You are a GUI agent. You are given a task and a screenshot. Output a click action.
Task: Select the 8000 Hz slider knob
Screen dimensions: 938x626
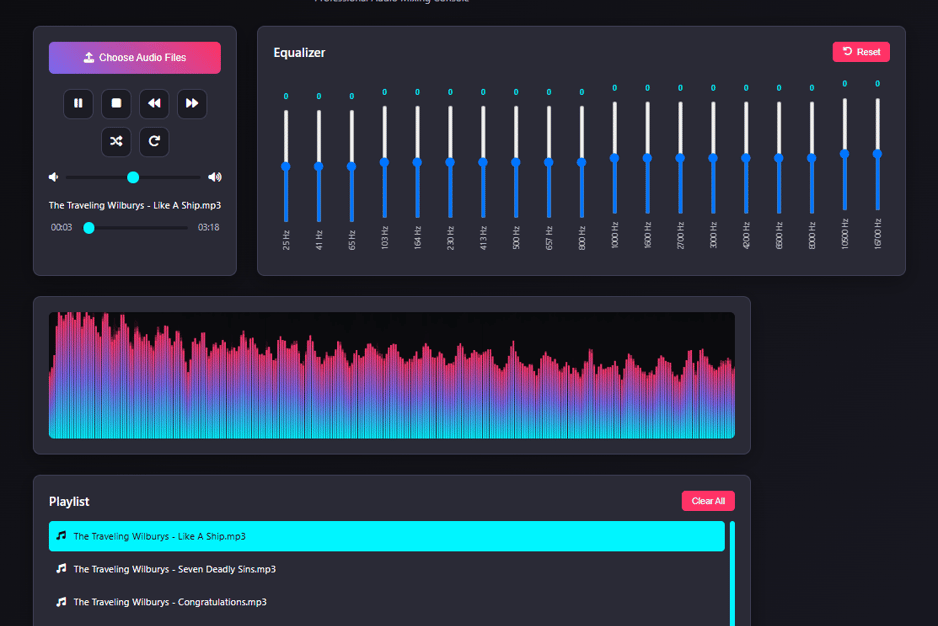point(812,158)
